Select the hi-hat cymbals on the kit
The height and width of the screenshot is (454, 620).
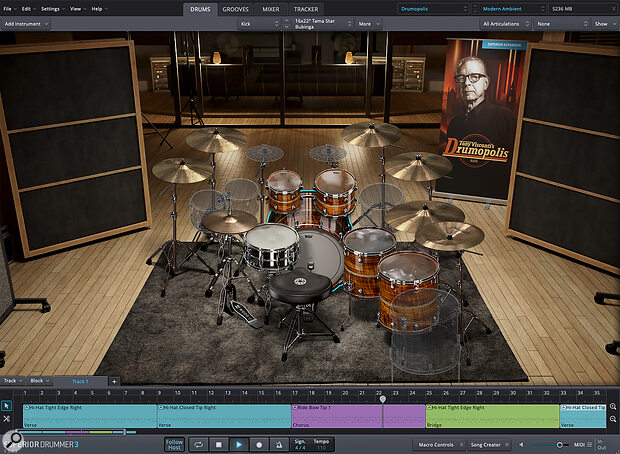tap(229, 221)
